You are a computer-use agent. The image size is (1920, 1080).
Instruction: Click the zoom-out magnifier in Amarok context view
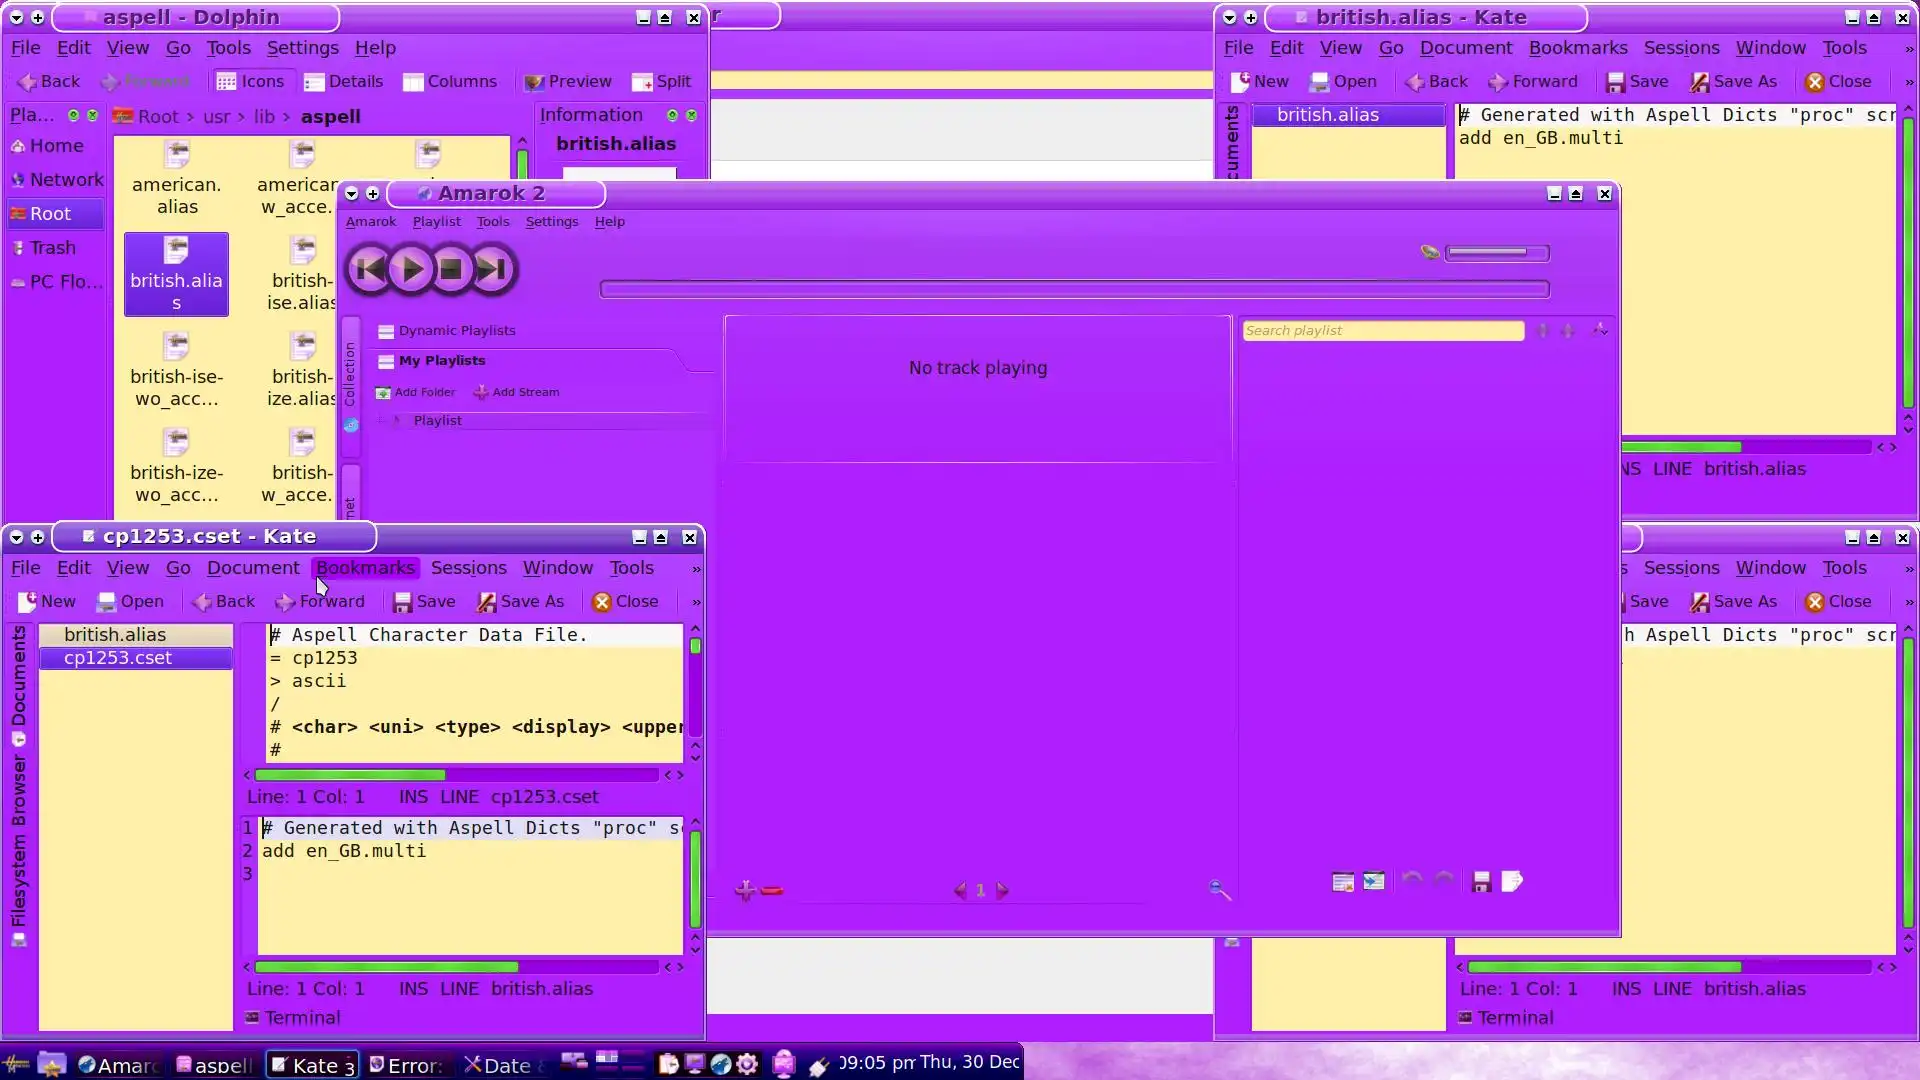pos(1219,889)
